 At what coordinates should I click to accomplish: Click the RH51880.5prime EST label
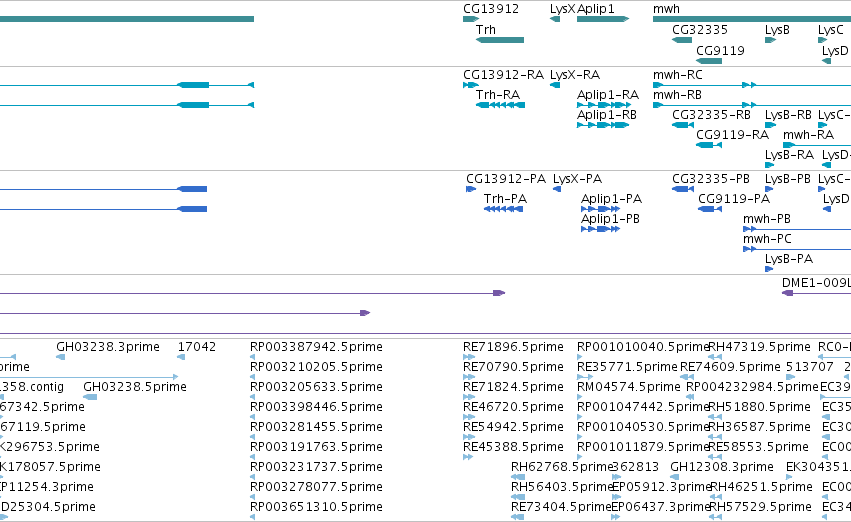point(759,407)
